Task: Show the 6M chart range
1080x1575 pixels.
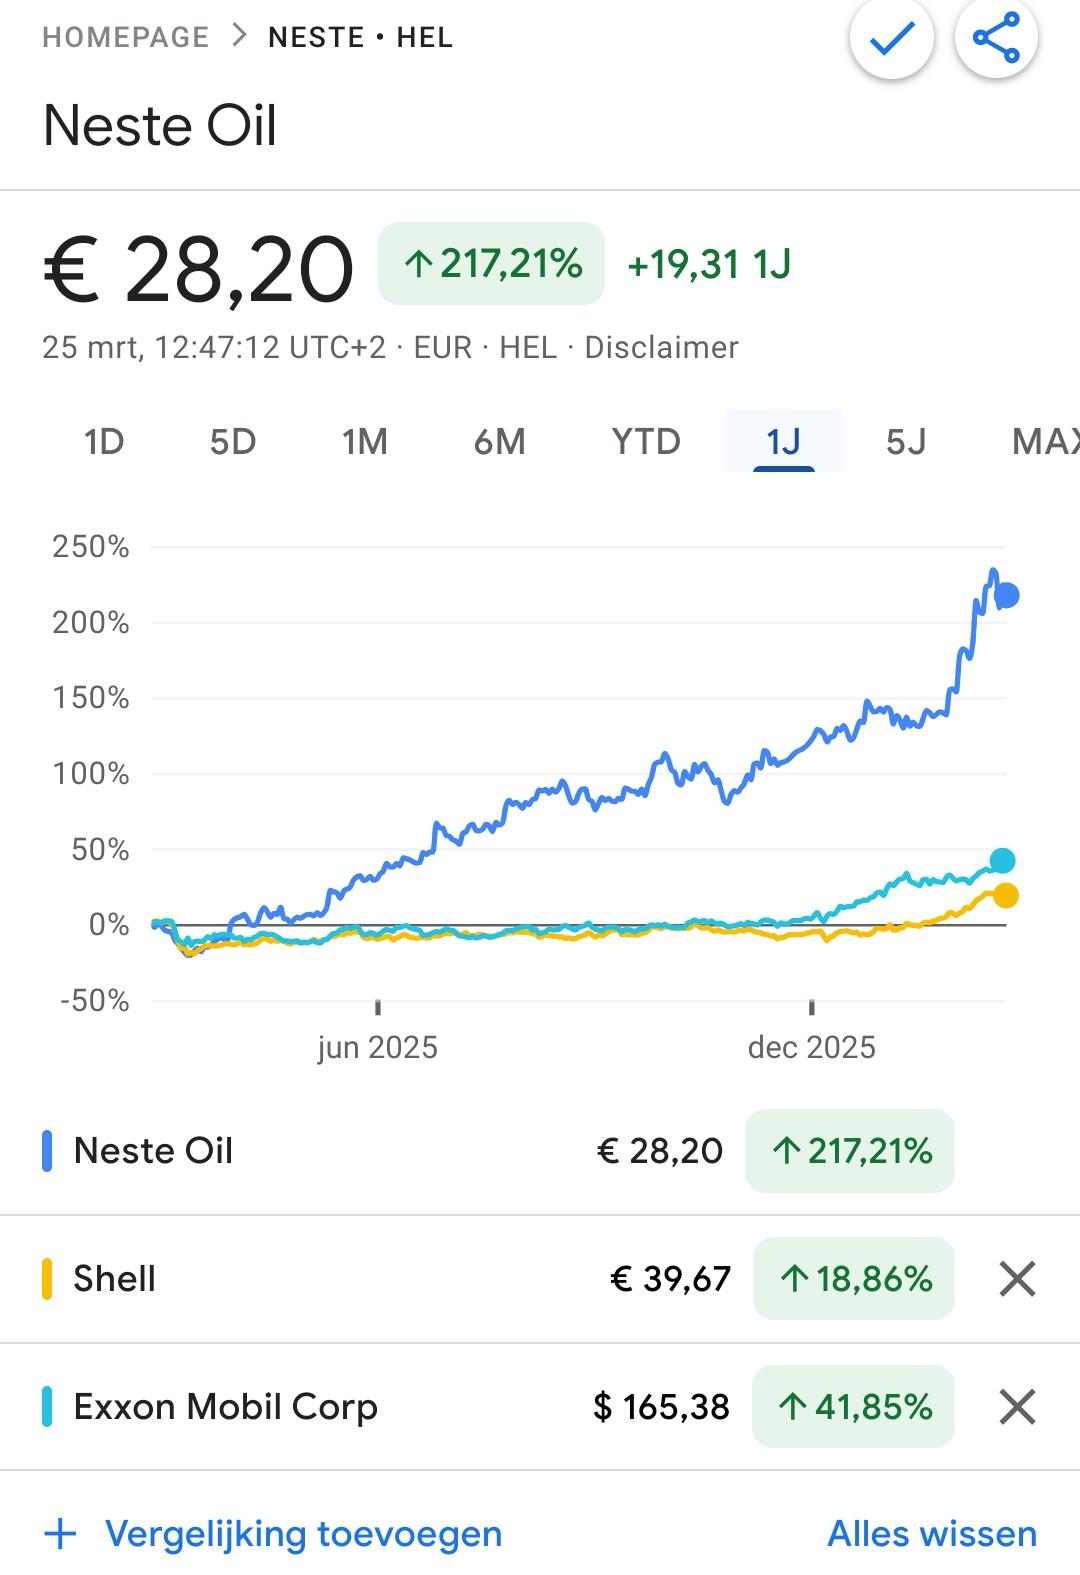Action: (x=499, y=441)
